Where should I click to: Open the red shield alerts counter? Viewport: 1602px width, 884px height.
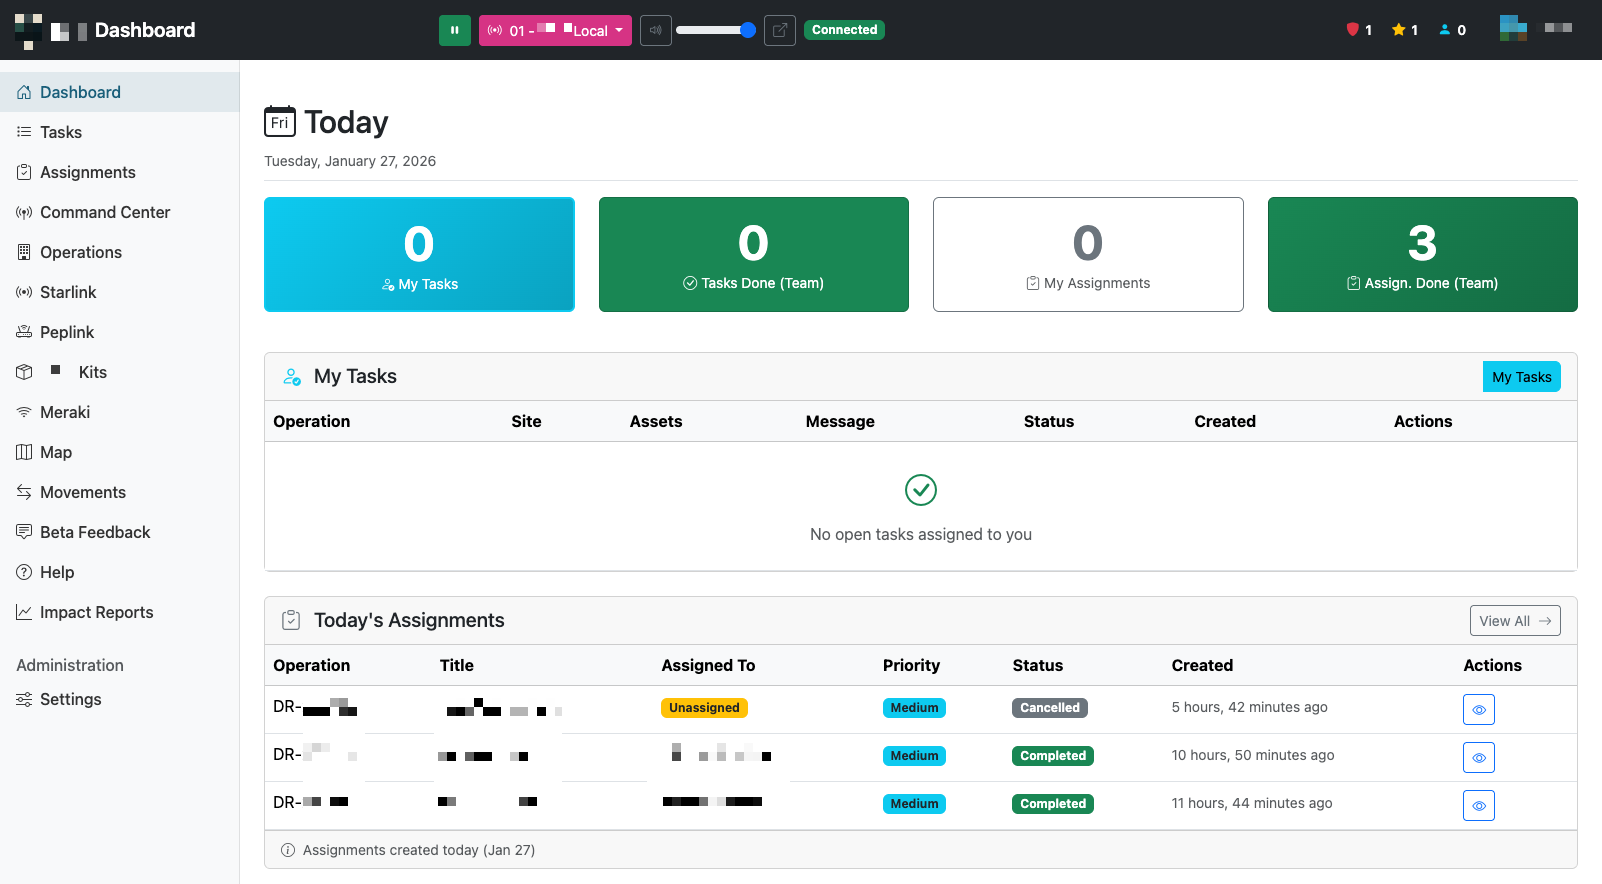[1359, 30]
